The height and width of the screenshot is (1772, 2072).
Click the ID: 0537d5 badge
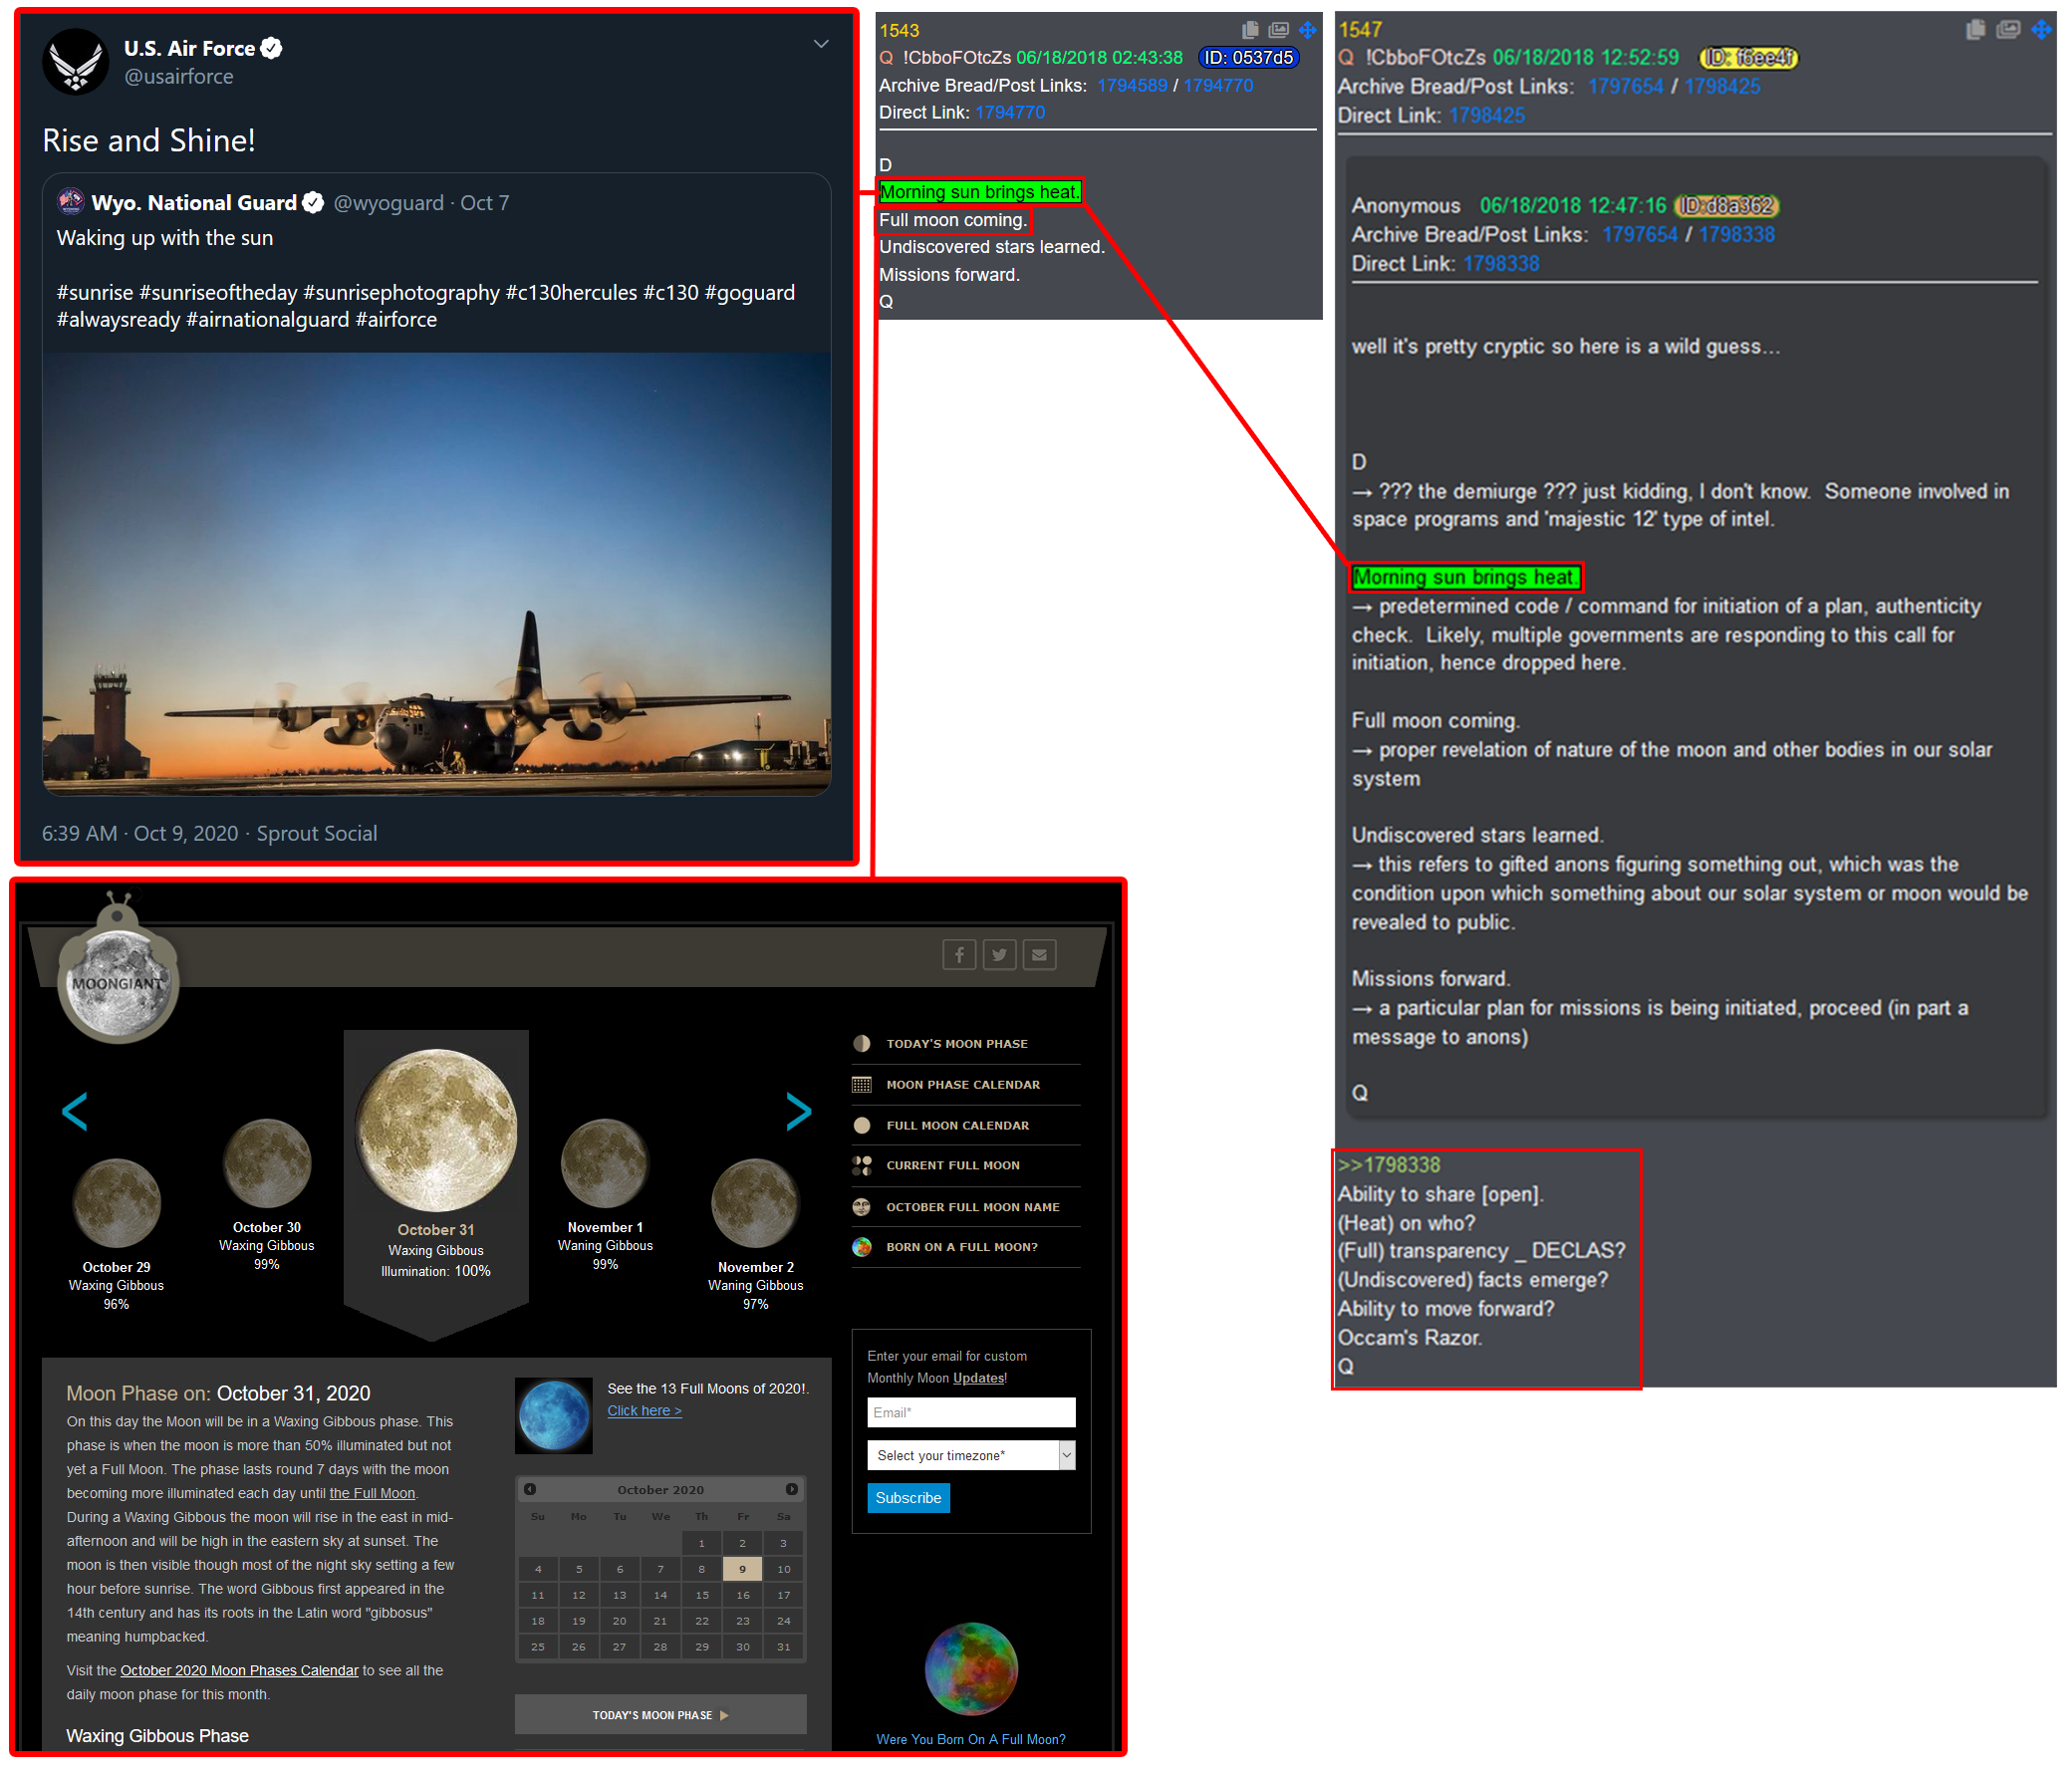1248,58
